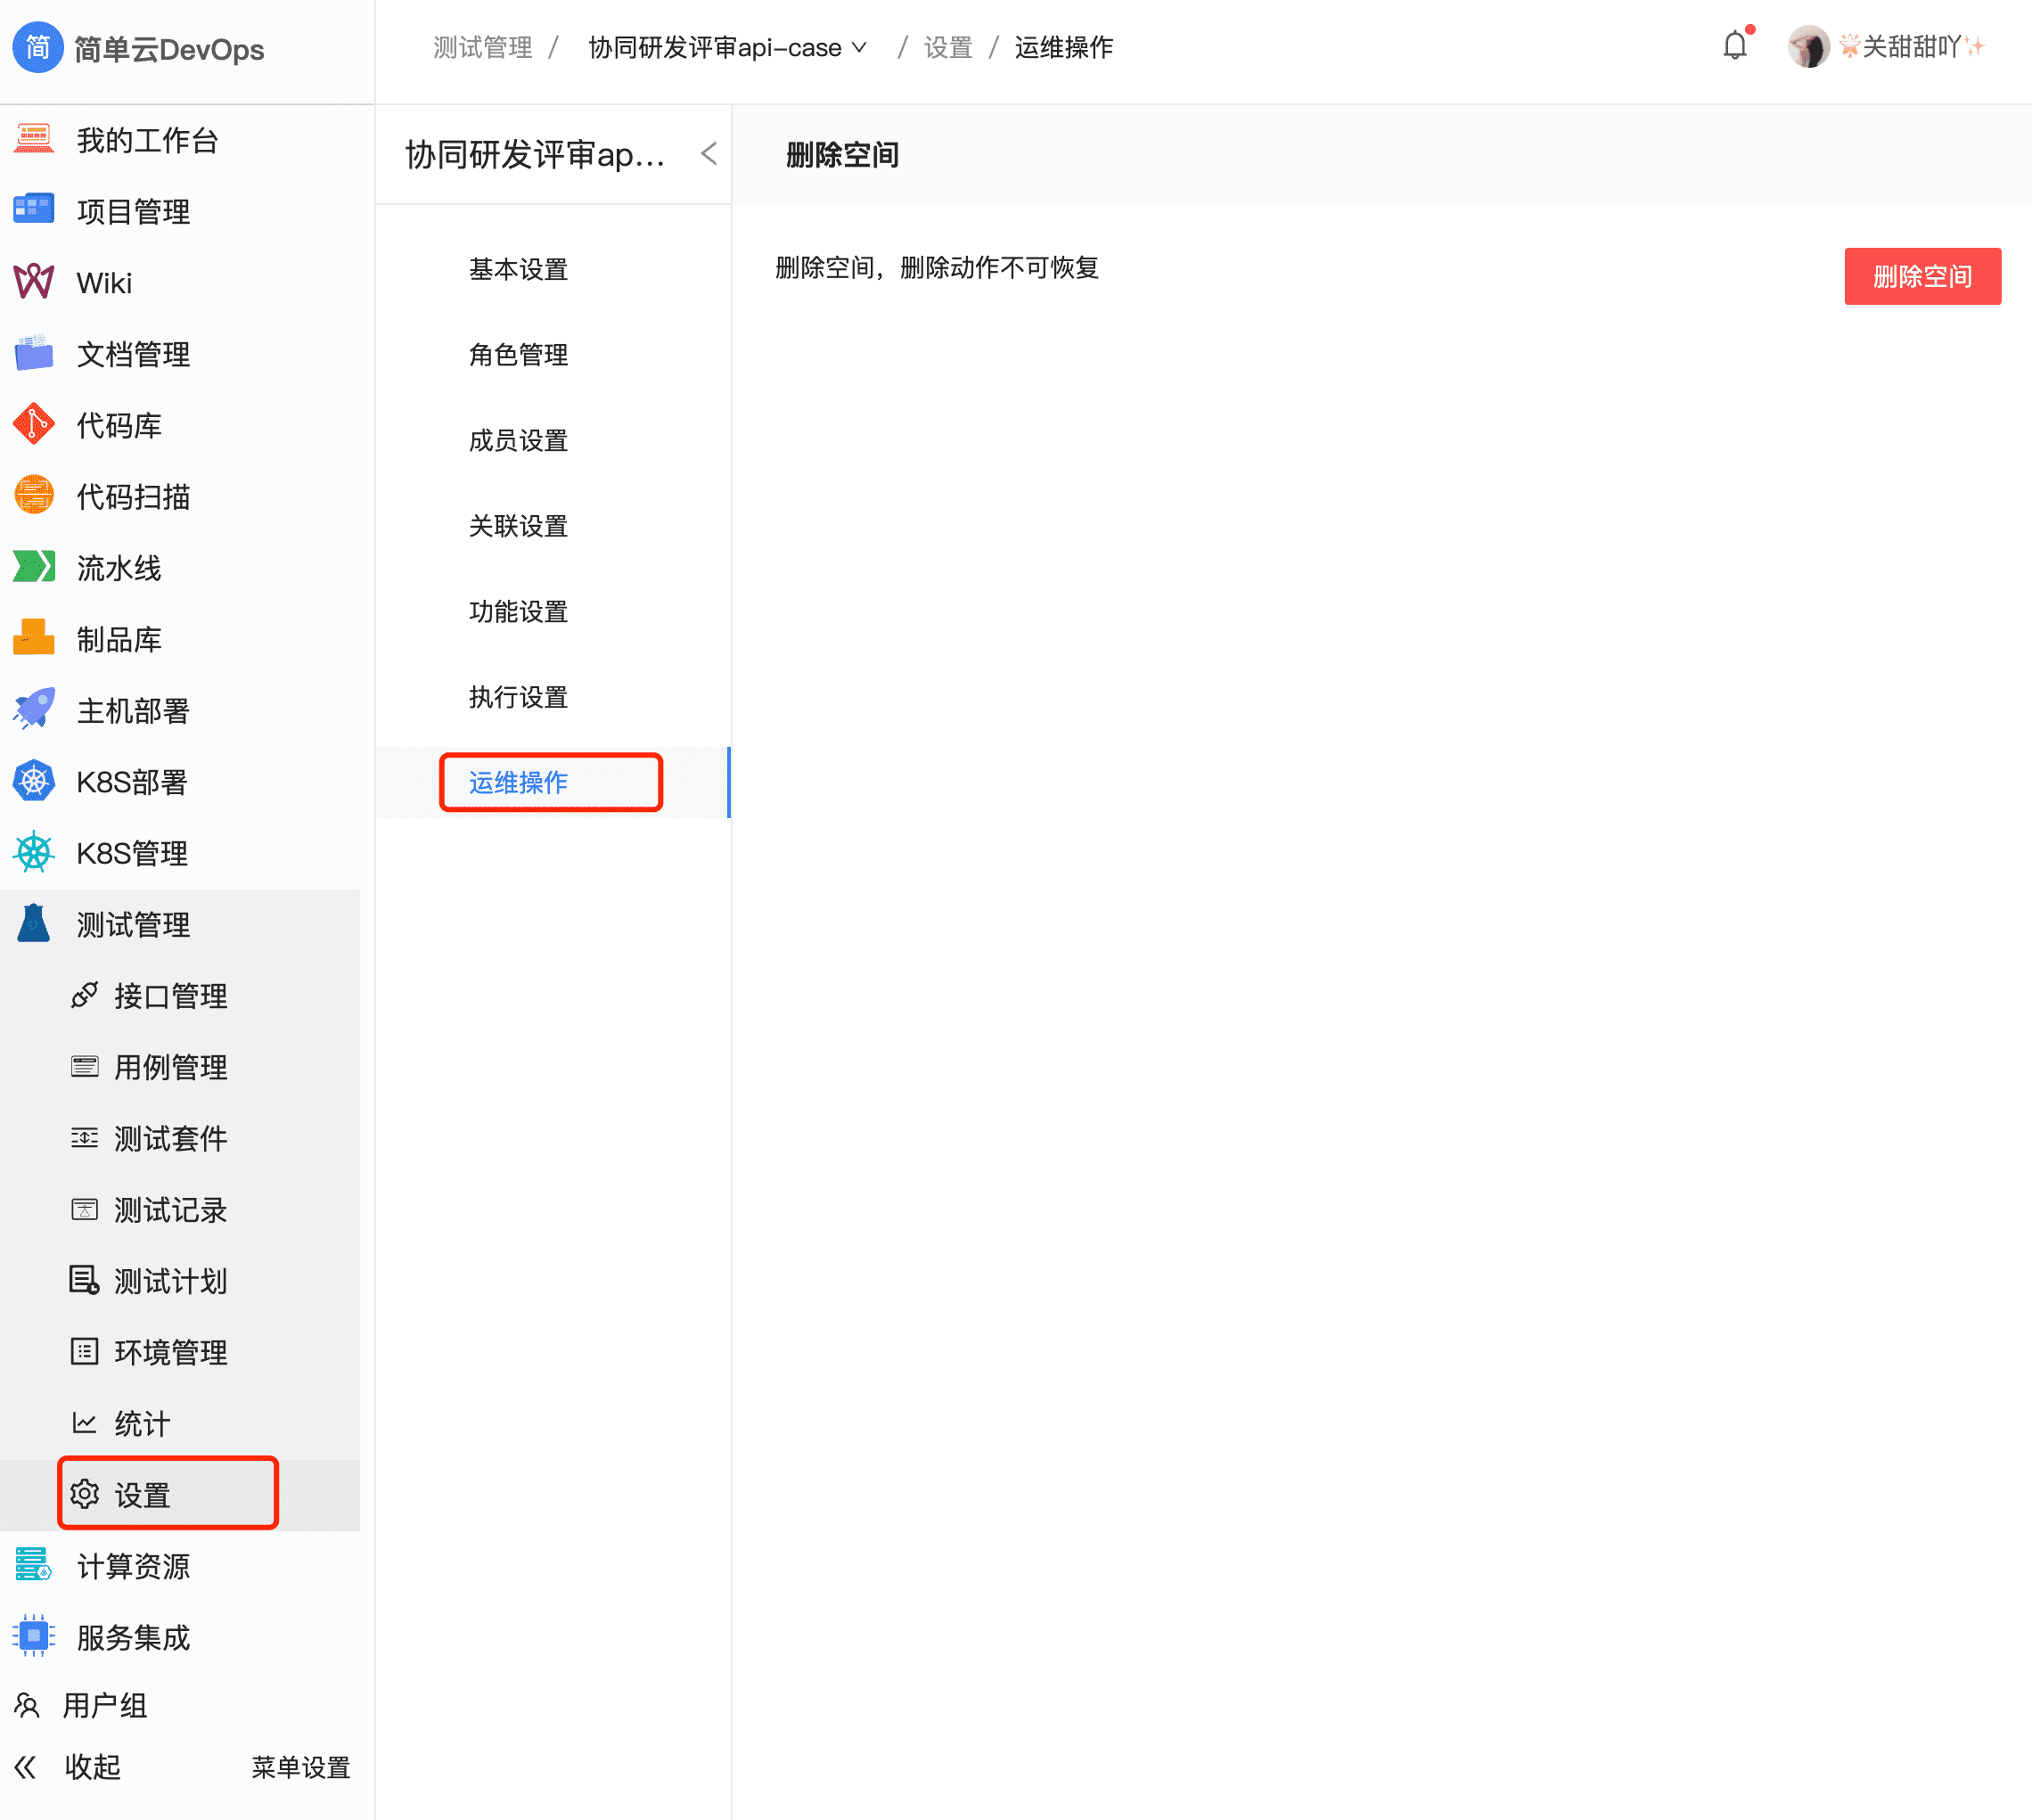Open the Wiki module
Image resolution: width=2032 pixels, height=1820 pixels.
103,282
